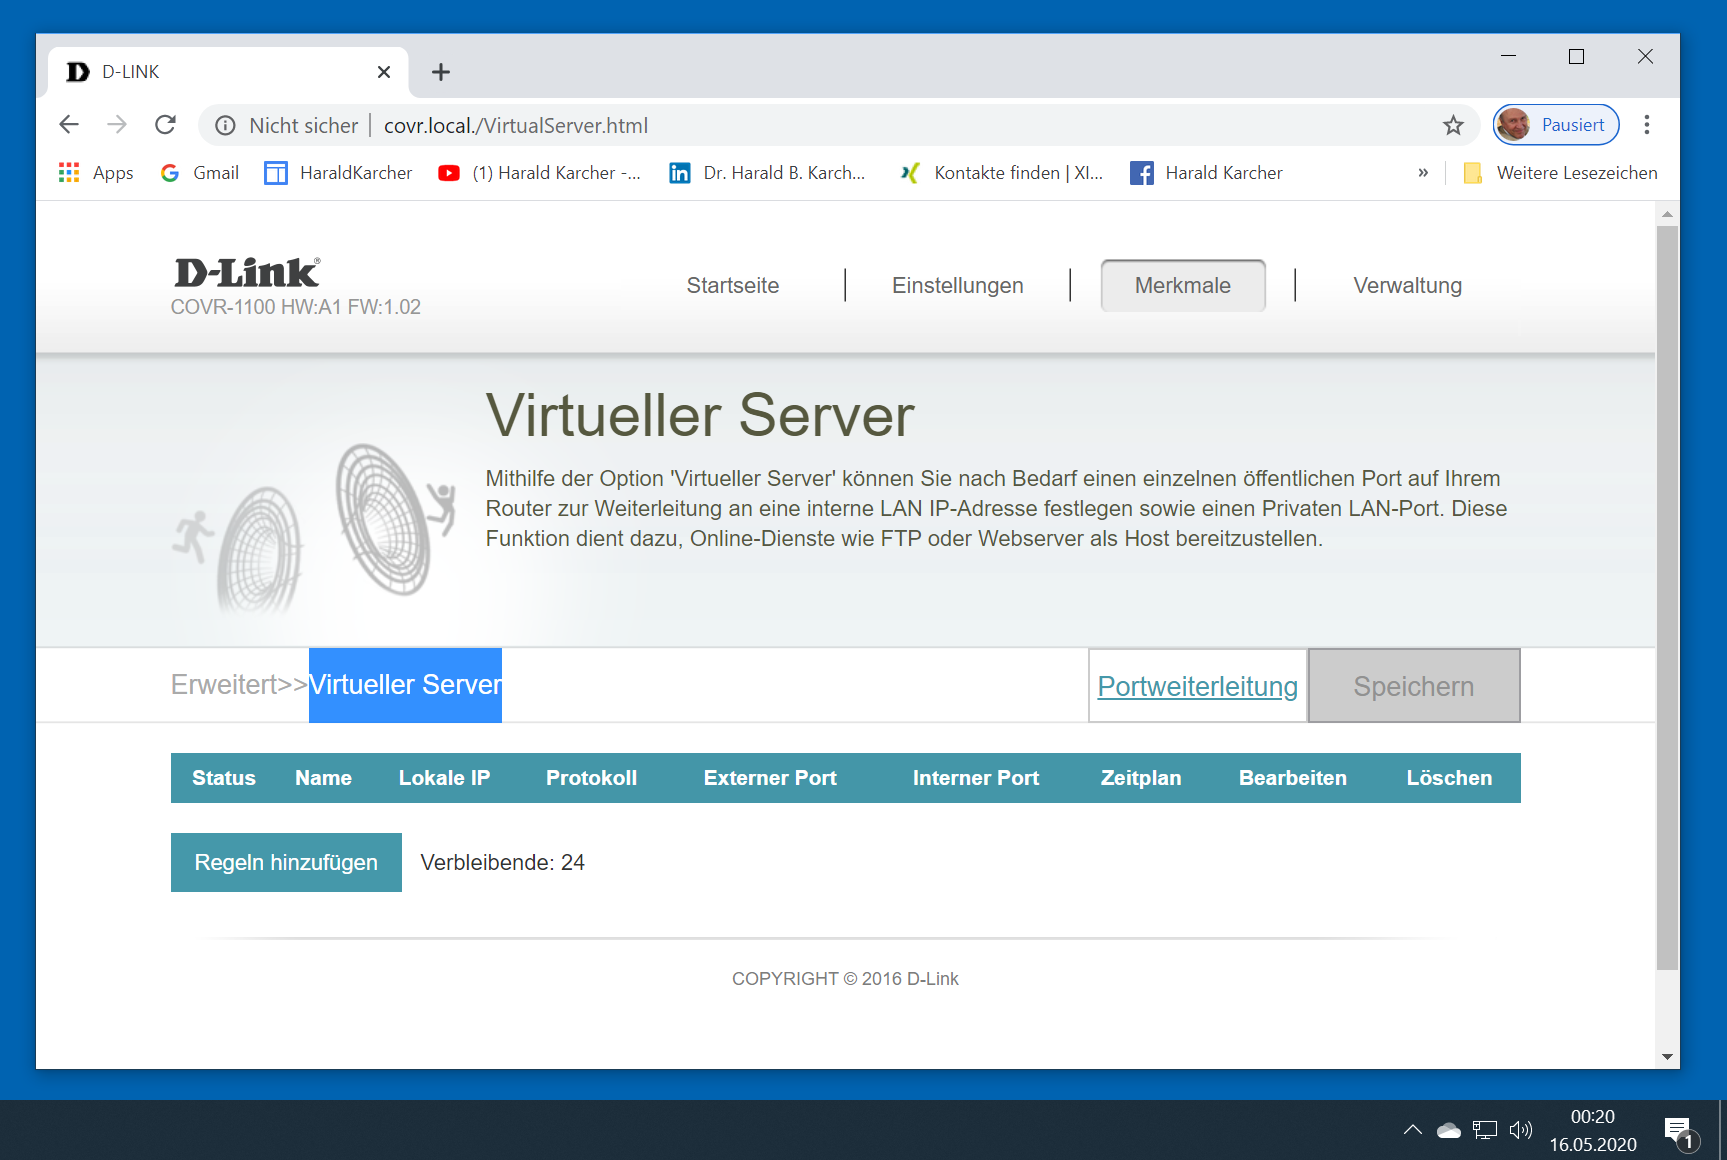Open the Facebook Harald Karcher bookmark
This screenshot has width=1727, height=1160.
tap(1206, 173)
